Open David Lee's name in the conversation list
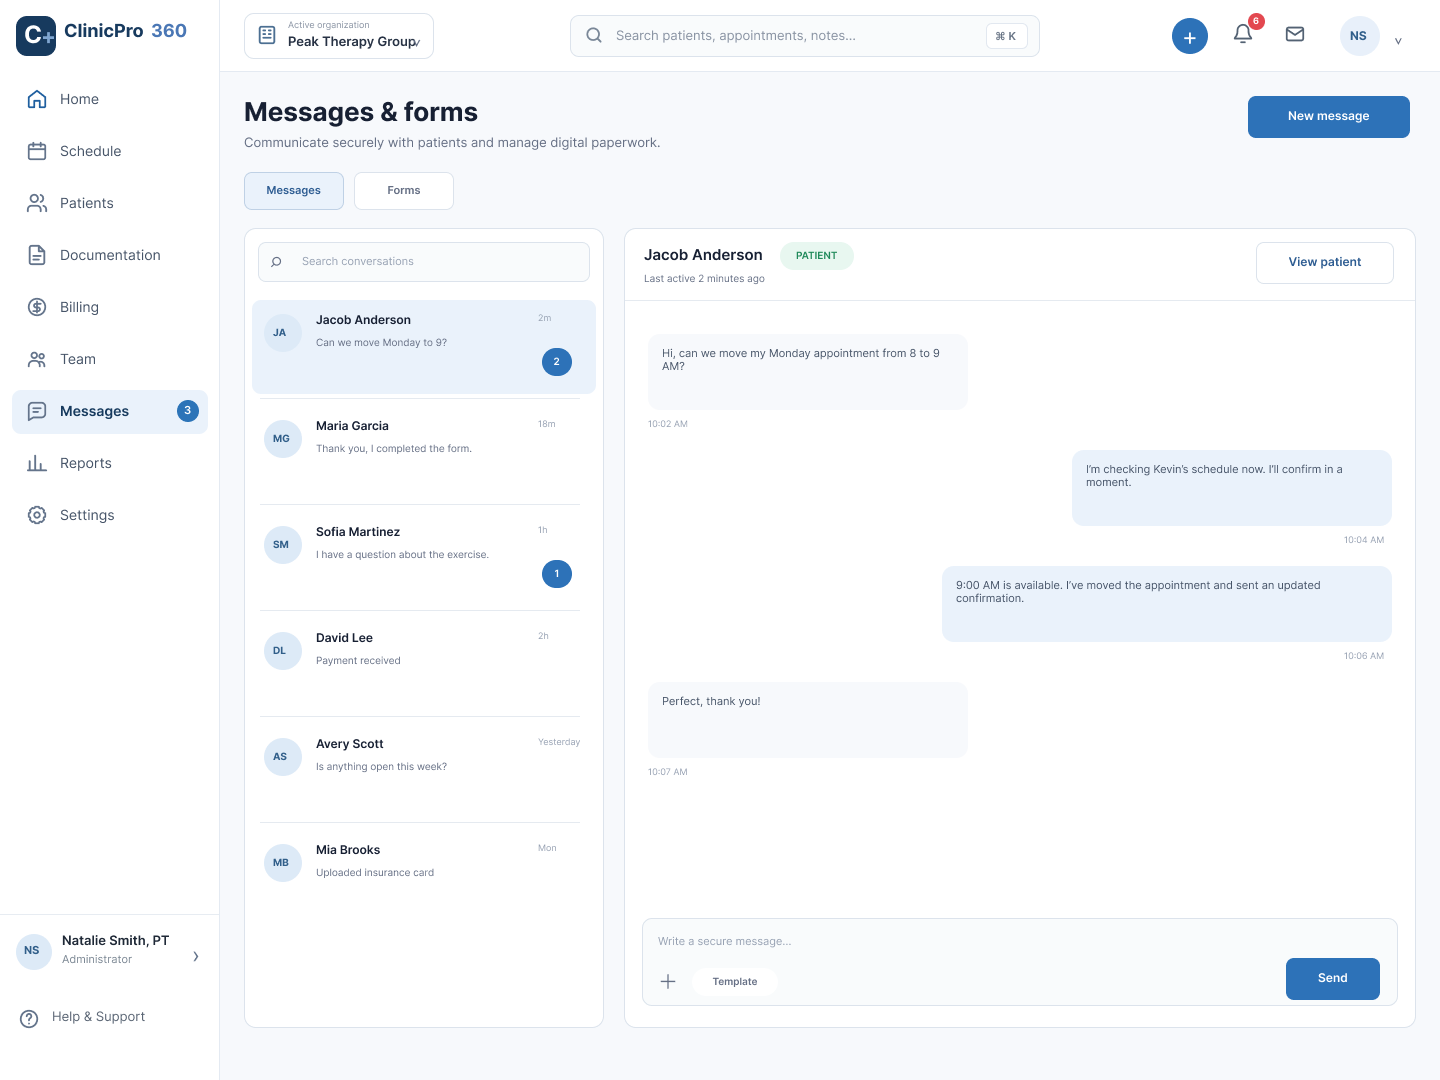Image resolution: width=1440 pixels, height=1080 pixels. 344,638
